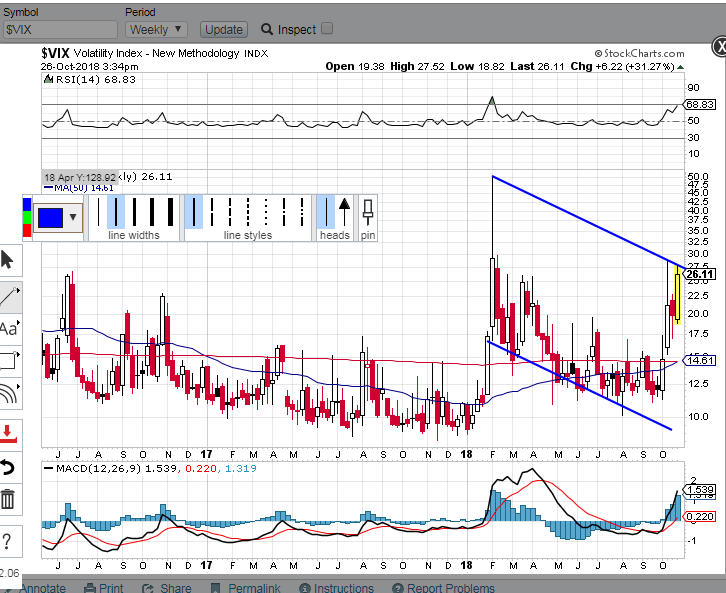Enable the arrow head line ending
Screen dimensions: 726x593
pyautogui.click(x=344, y=212)
